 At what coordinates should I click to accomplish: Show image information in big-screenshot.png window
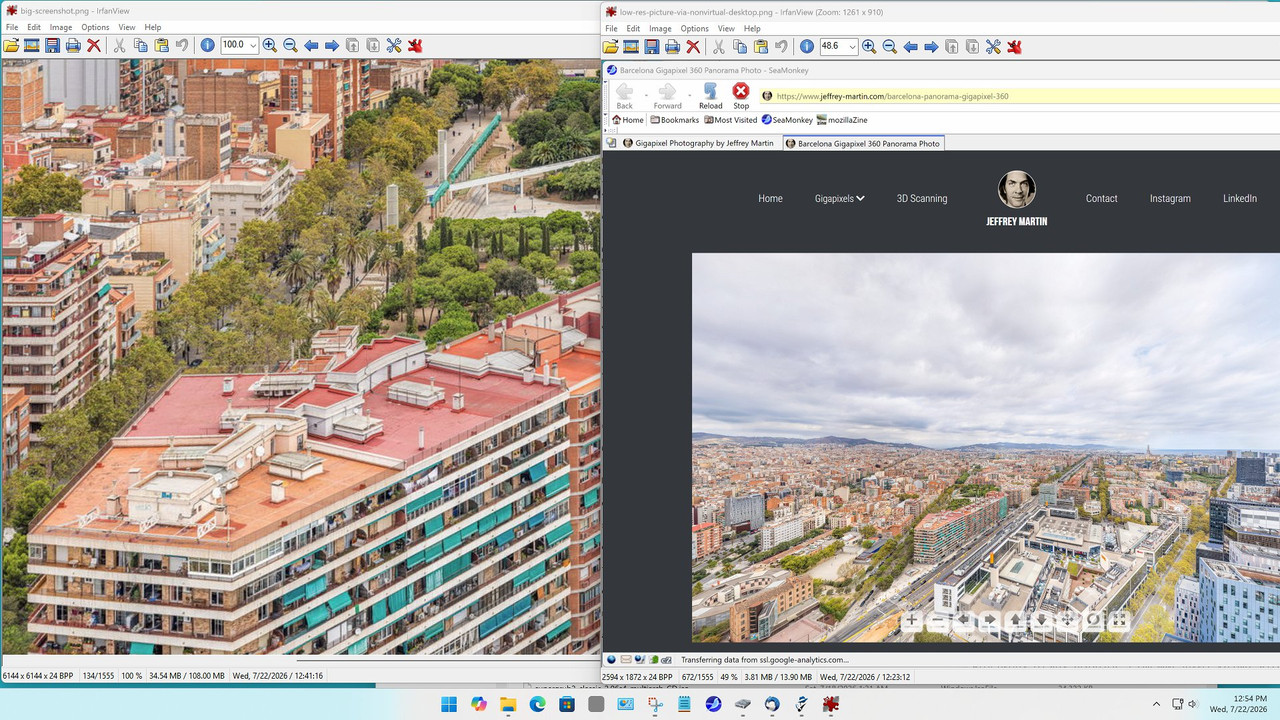pyautogui.click(x=207, y=45)
